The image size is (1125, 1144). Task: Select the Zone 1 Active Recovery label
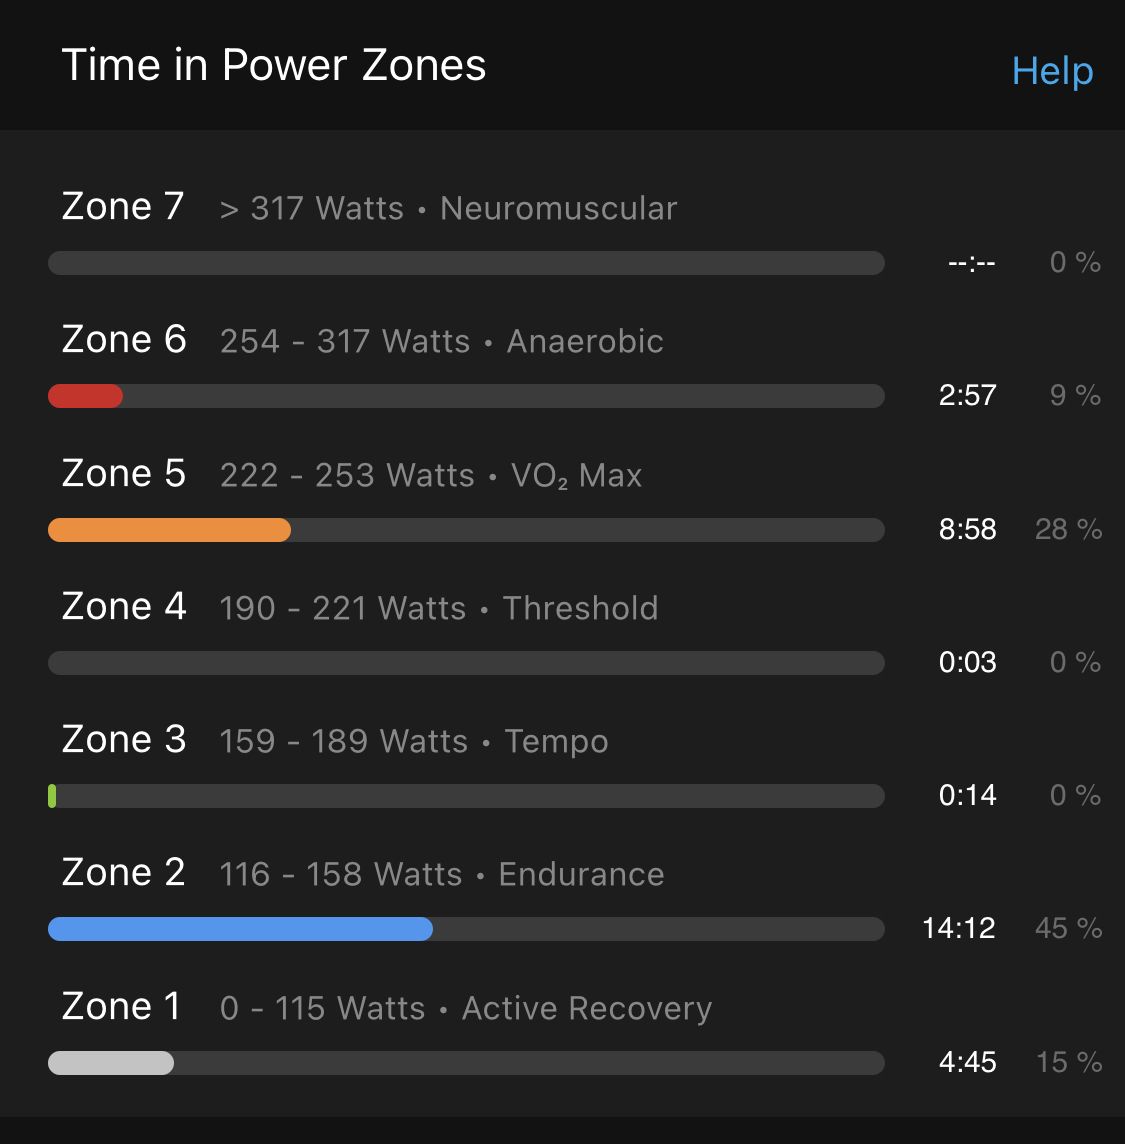coord(387,1008)
